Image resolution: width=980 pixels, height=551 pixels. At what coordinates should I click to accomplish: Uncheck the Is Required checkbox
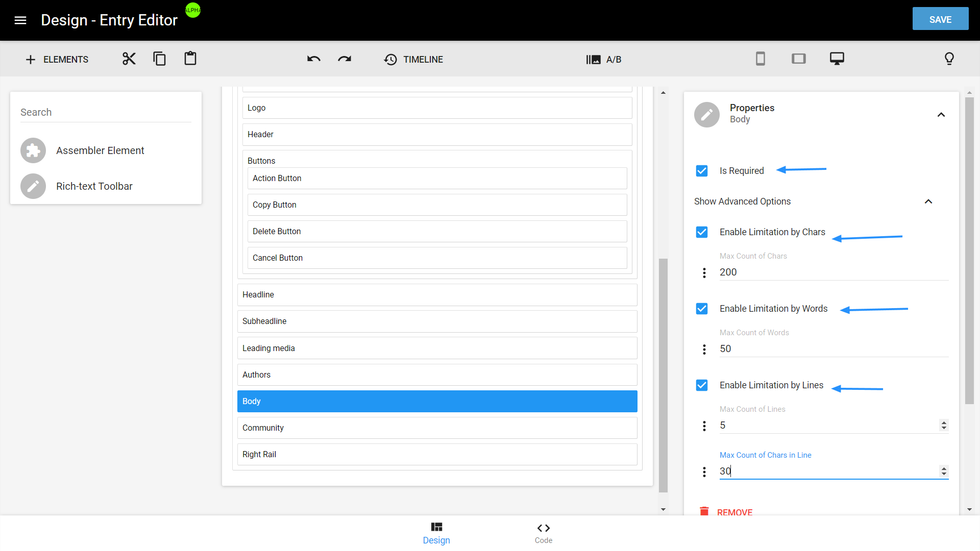(x=702, y=171)
